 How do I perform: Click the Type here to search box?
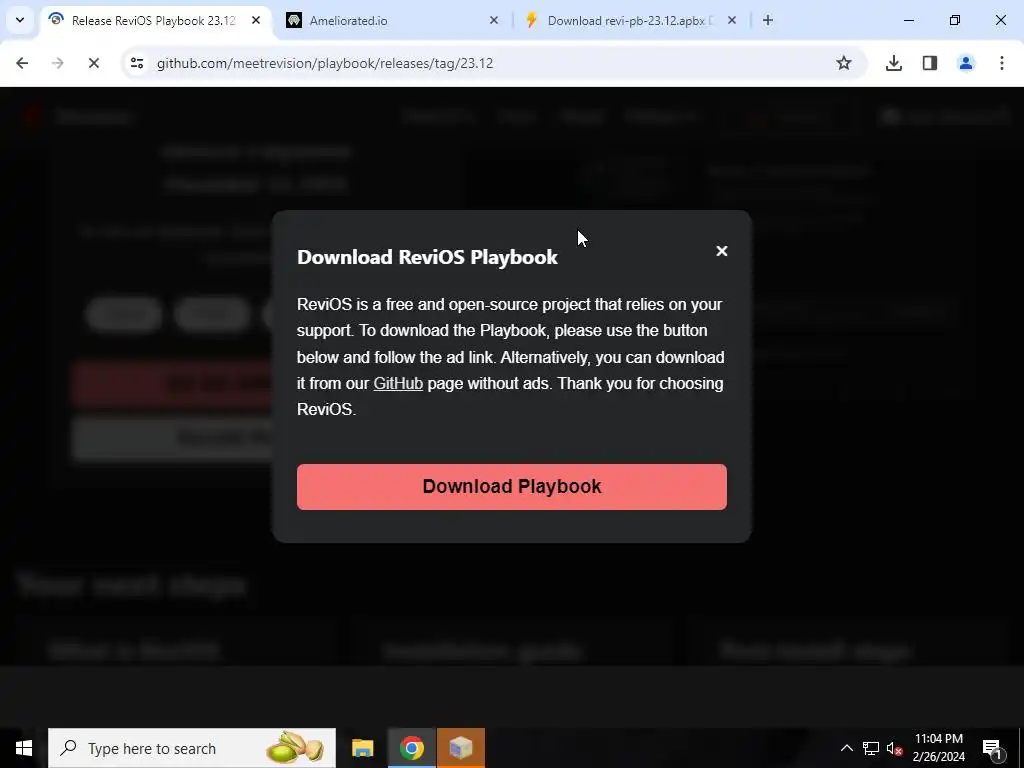(x=192, y=748)
